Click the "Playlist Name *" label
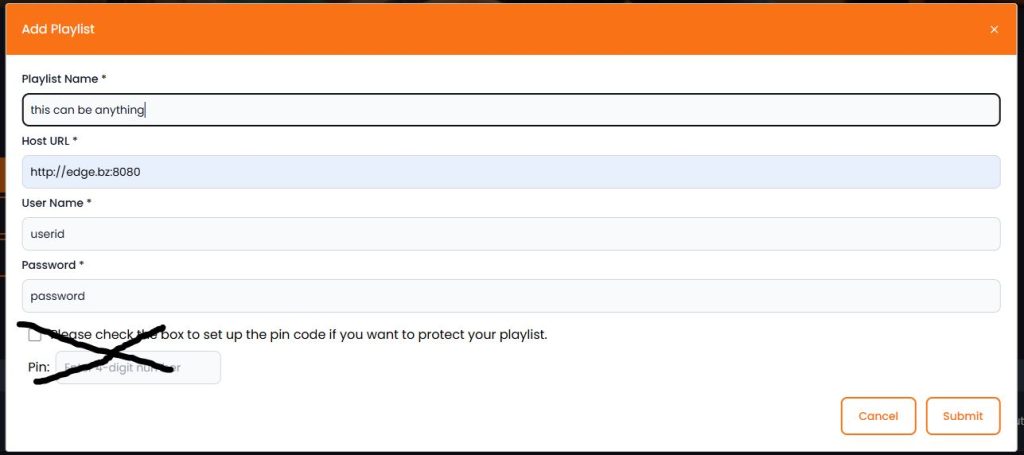Viewport: 1024px width, 455px height. pyautogui.click(x=64, y=78)
